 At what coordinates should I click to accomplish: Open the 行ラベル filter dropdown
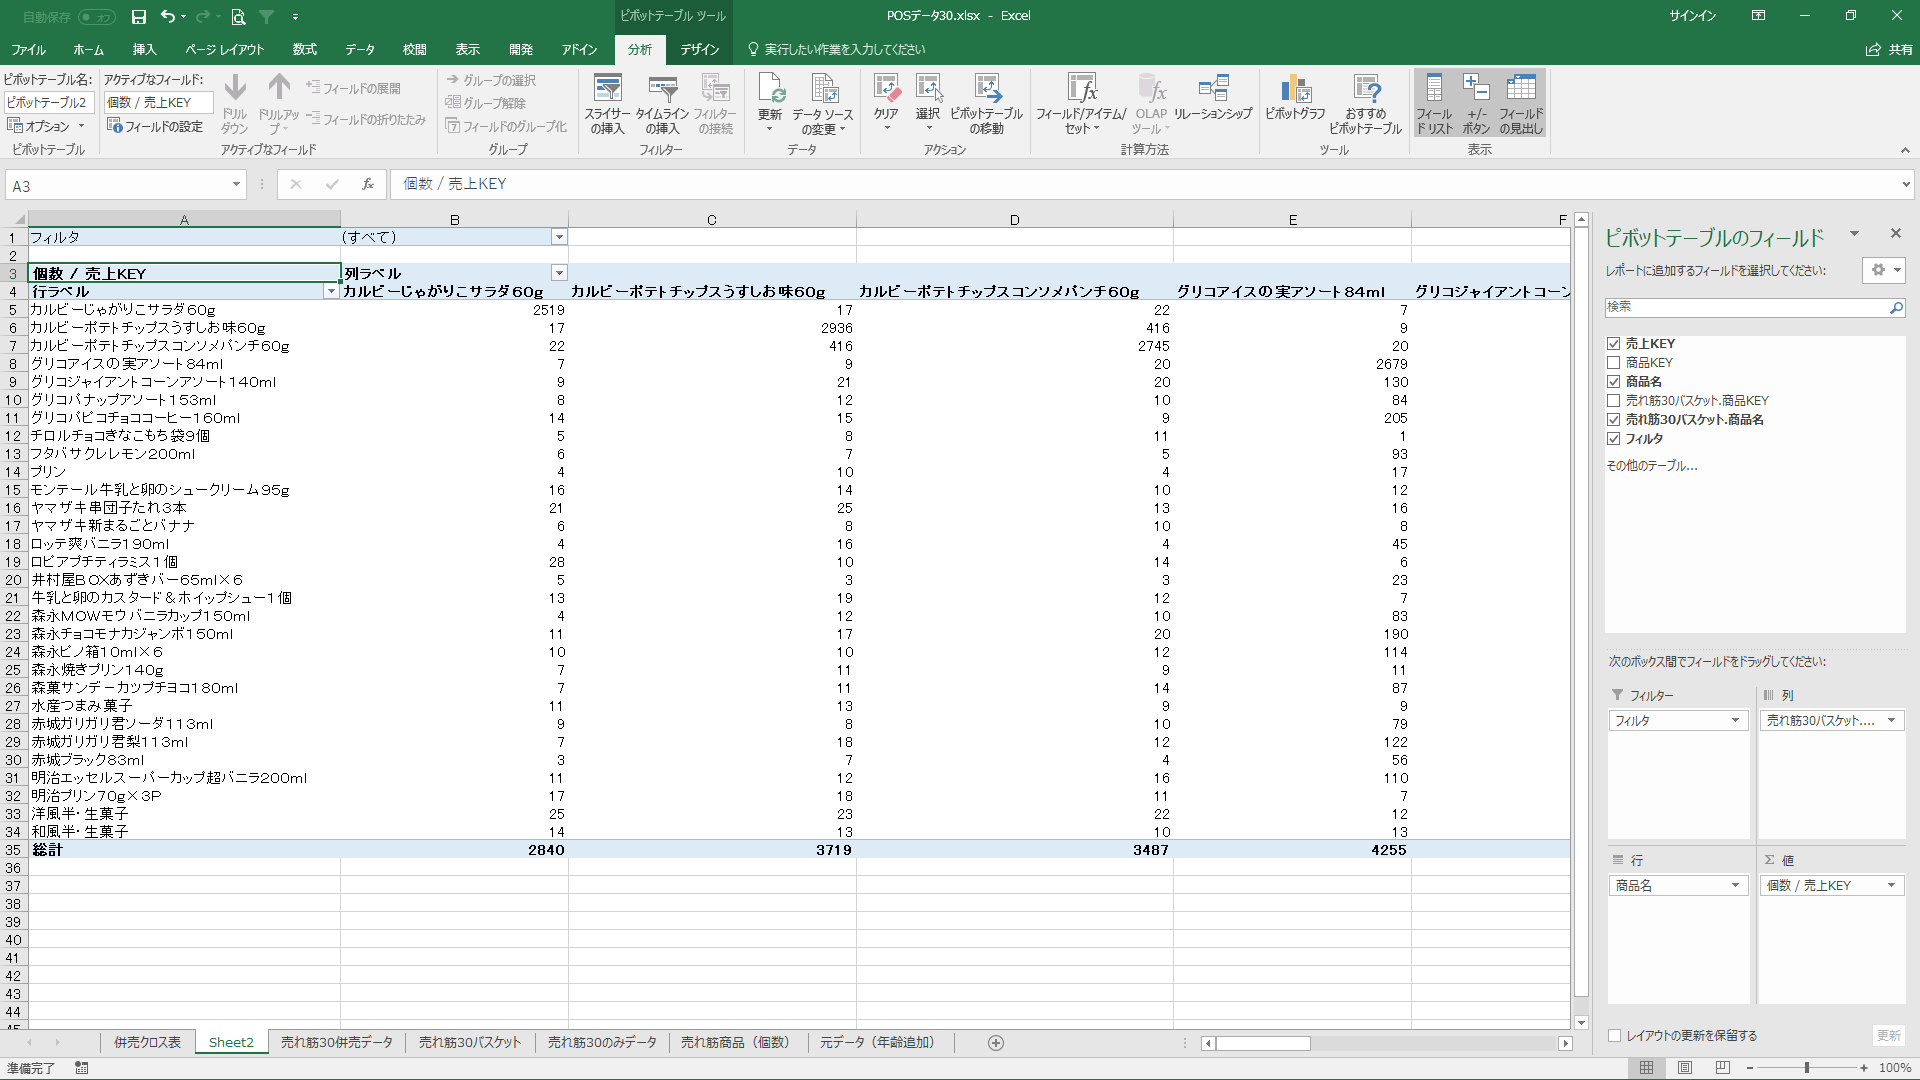click(331, 291)
